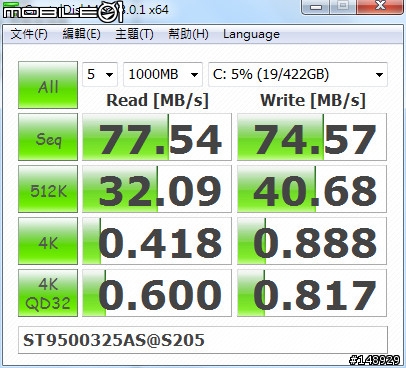Screen dimensions: 406x368
Task: Select Seq read value 77.54
Action: (x=157, y=137)
